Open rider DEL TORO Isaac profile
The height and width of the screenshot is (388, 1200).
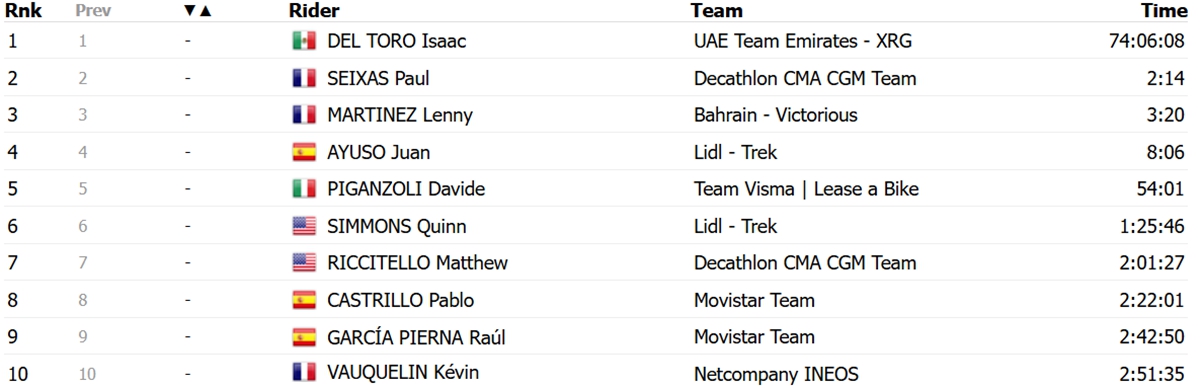click(x=397, y=41)
